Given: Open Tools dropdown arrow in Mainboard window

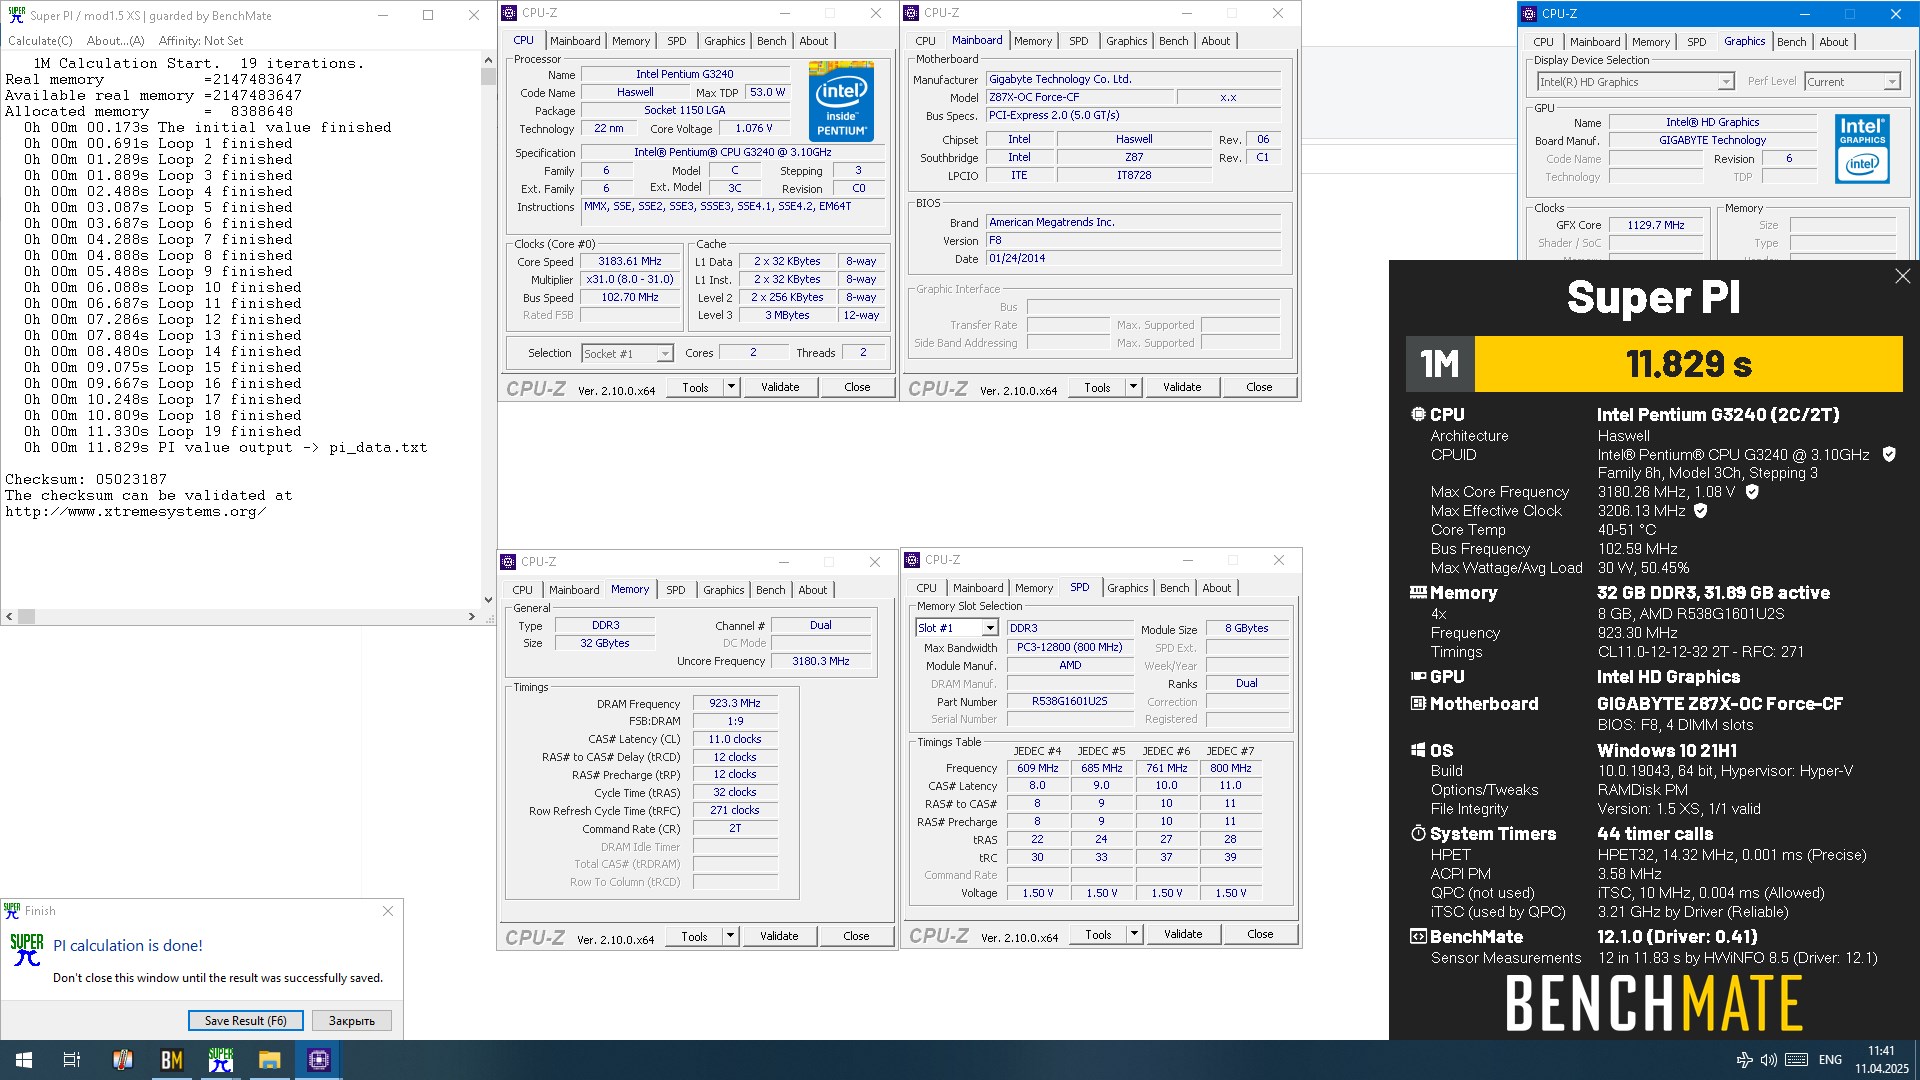Looking at the screenshot, I should (1133, 387).
